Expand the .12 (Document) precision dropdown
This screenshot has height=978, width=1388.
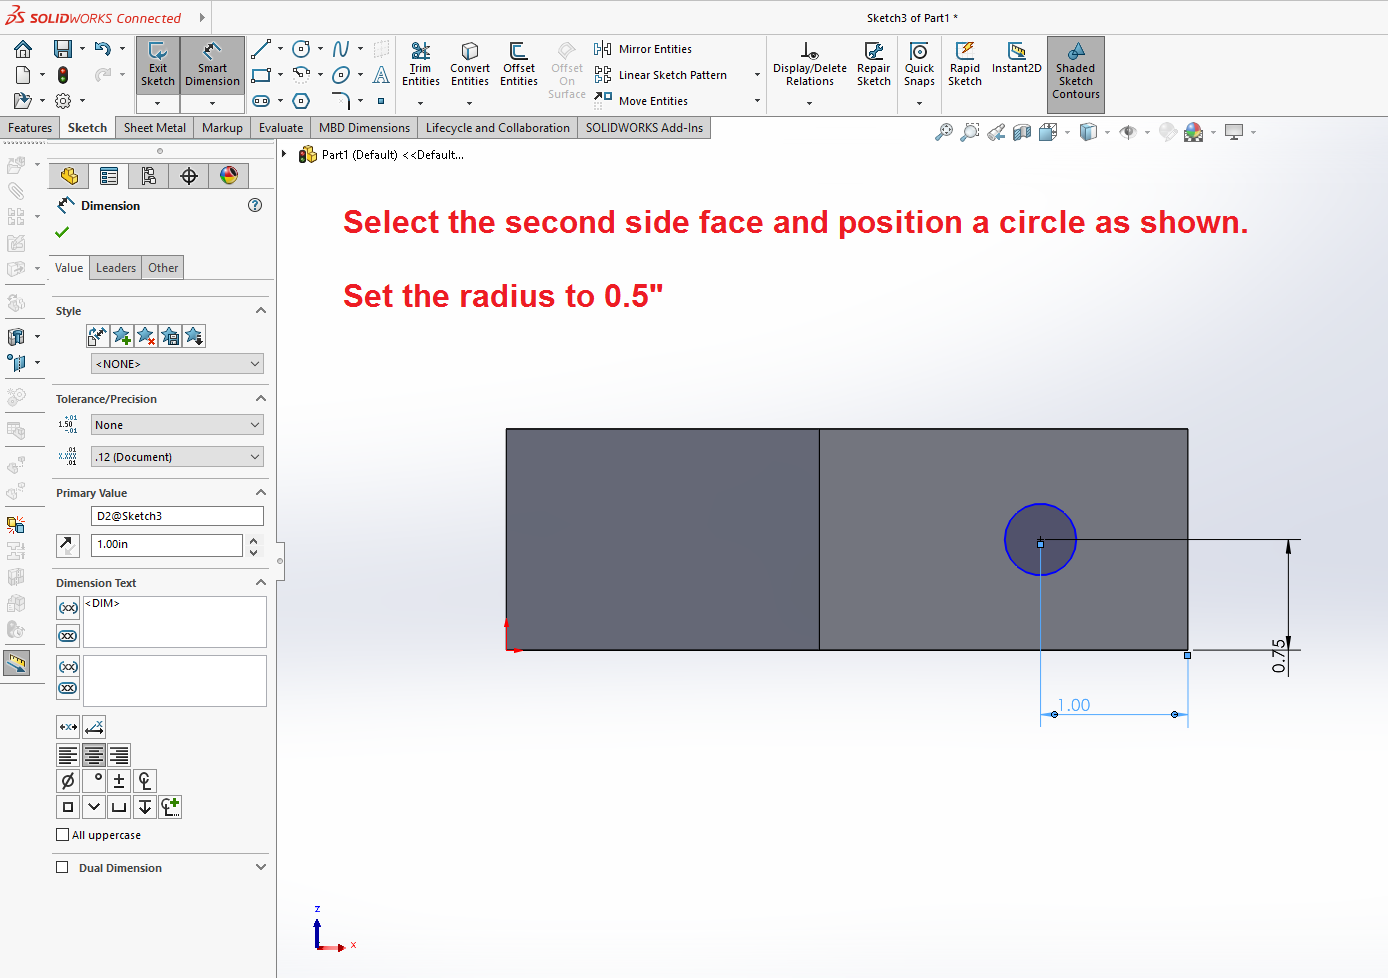pos(177,457)
